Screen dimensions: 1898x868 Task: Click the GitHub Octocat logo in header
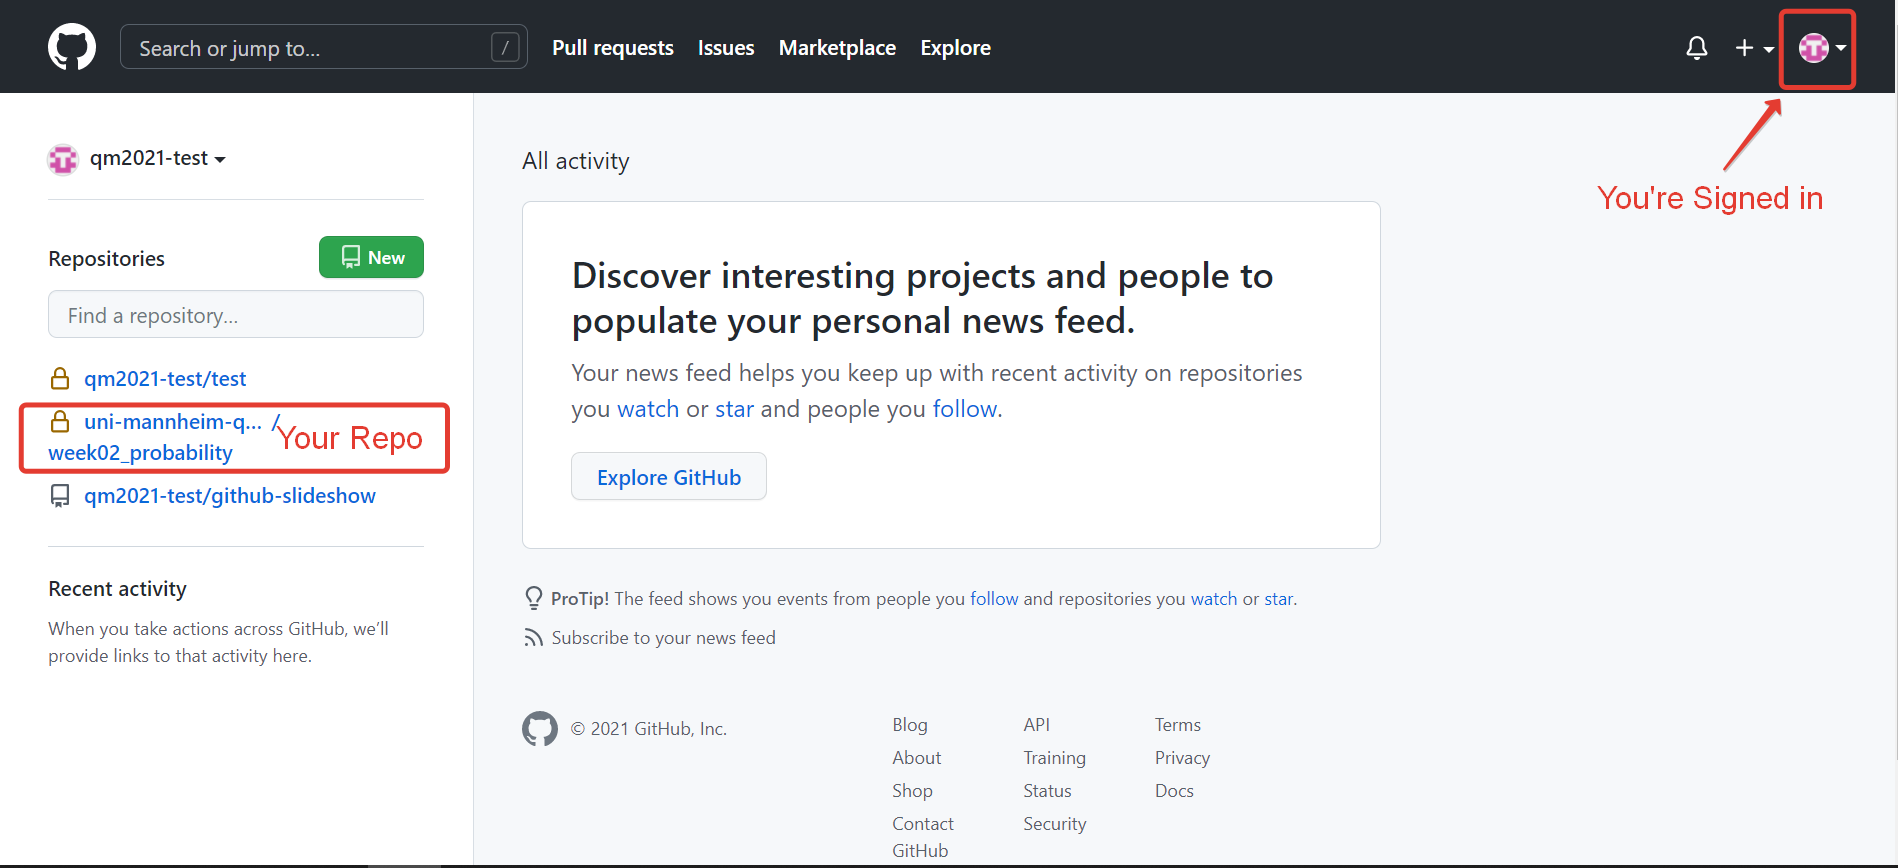(72, 48)
